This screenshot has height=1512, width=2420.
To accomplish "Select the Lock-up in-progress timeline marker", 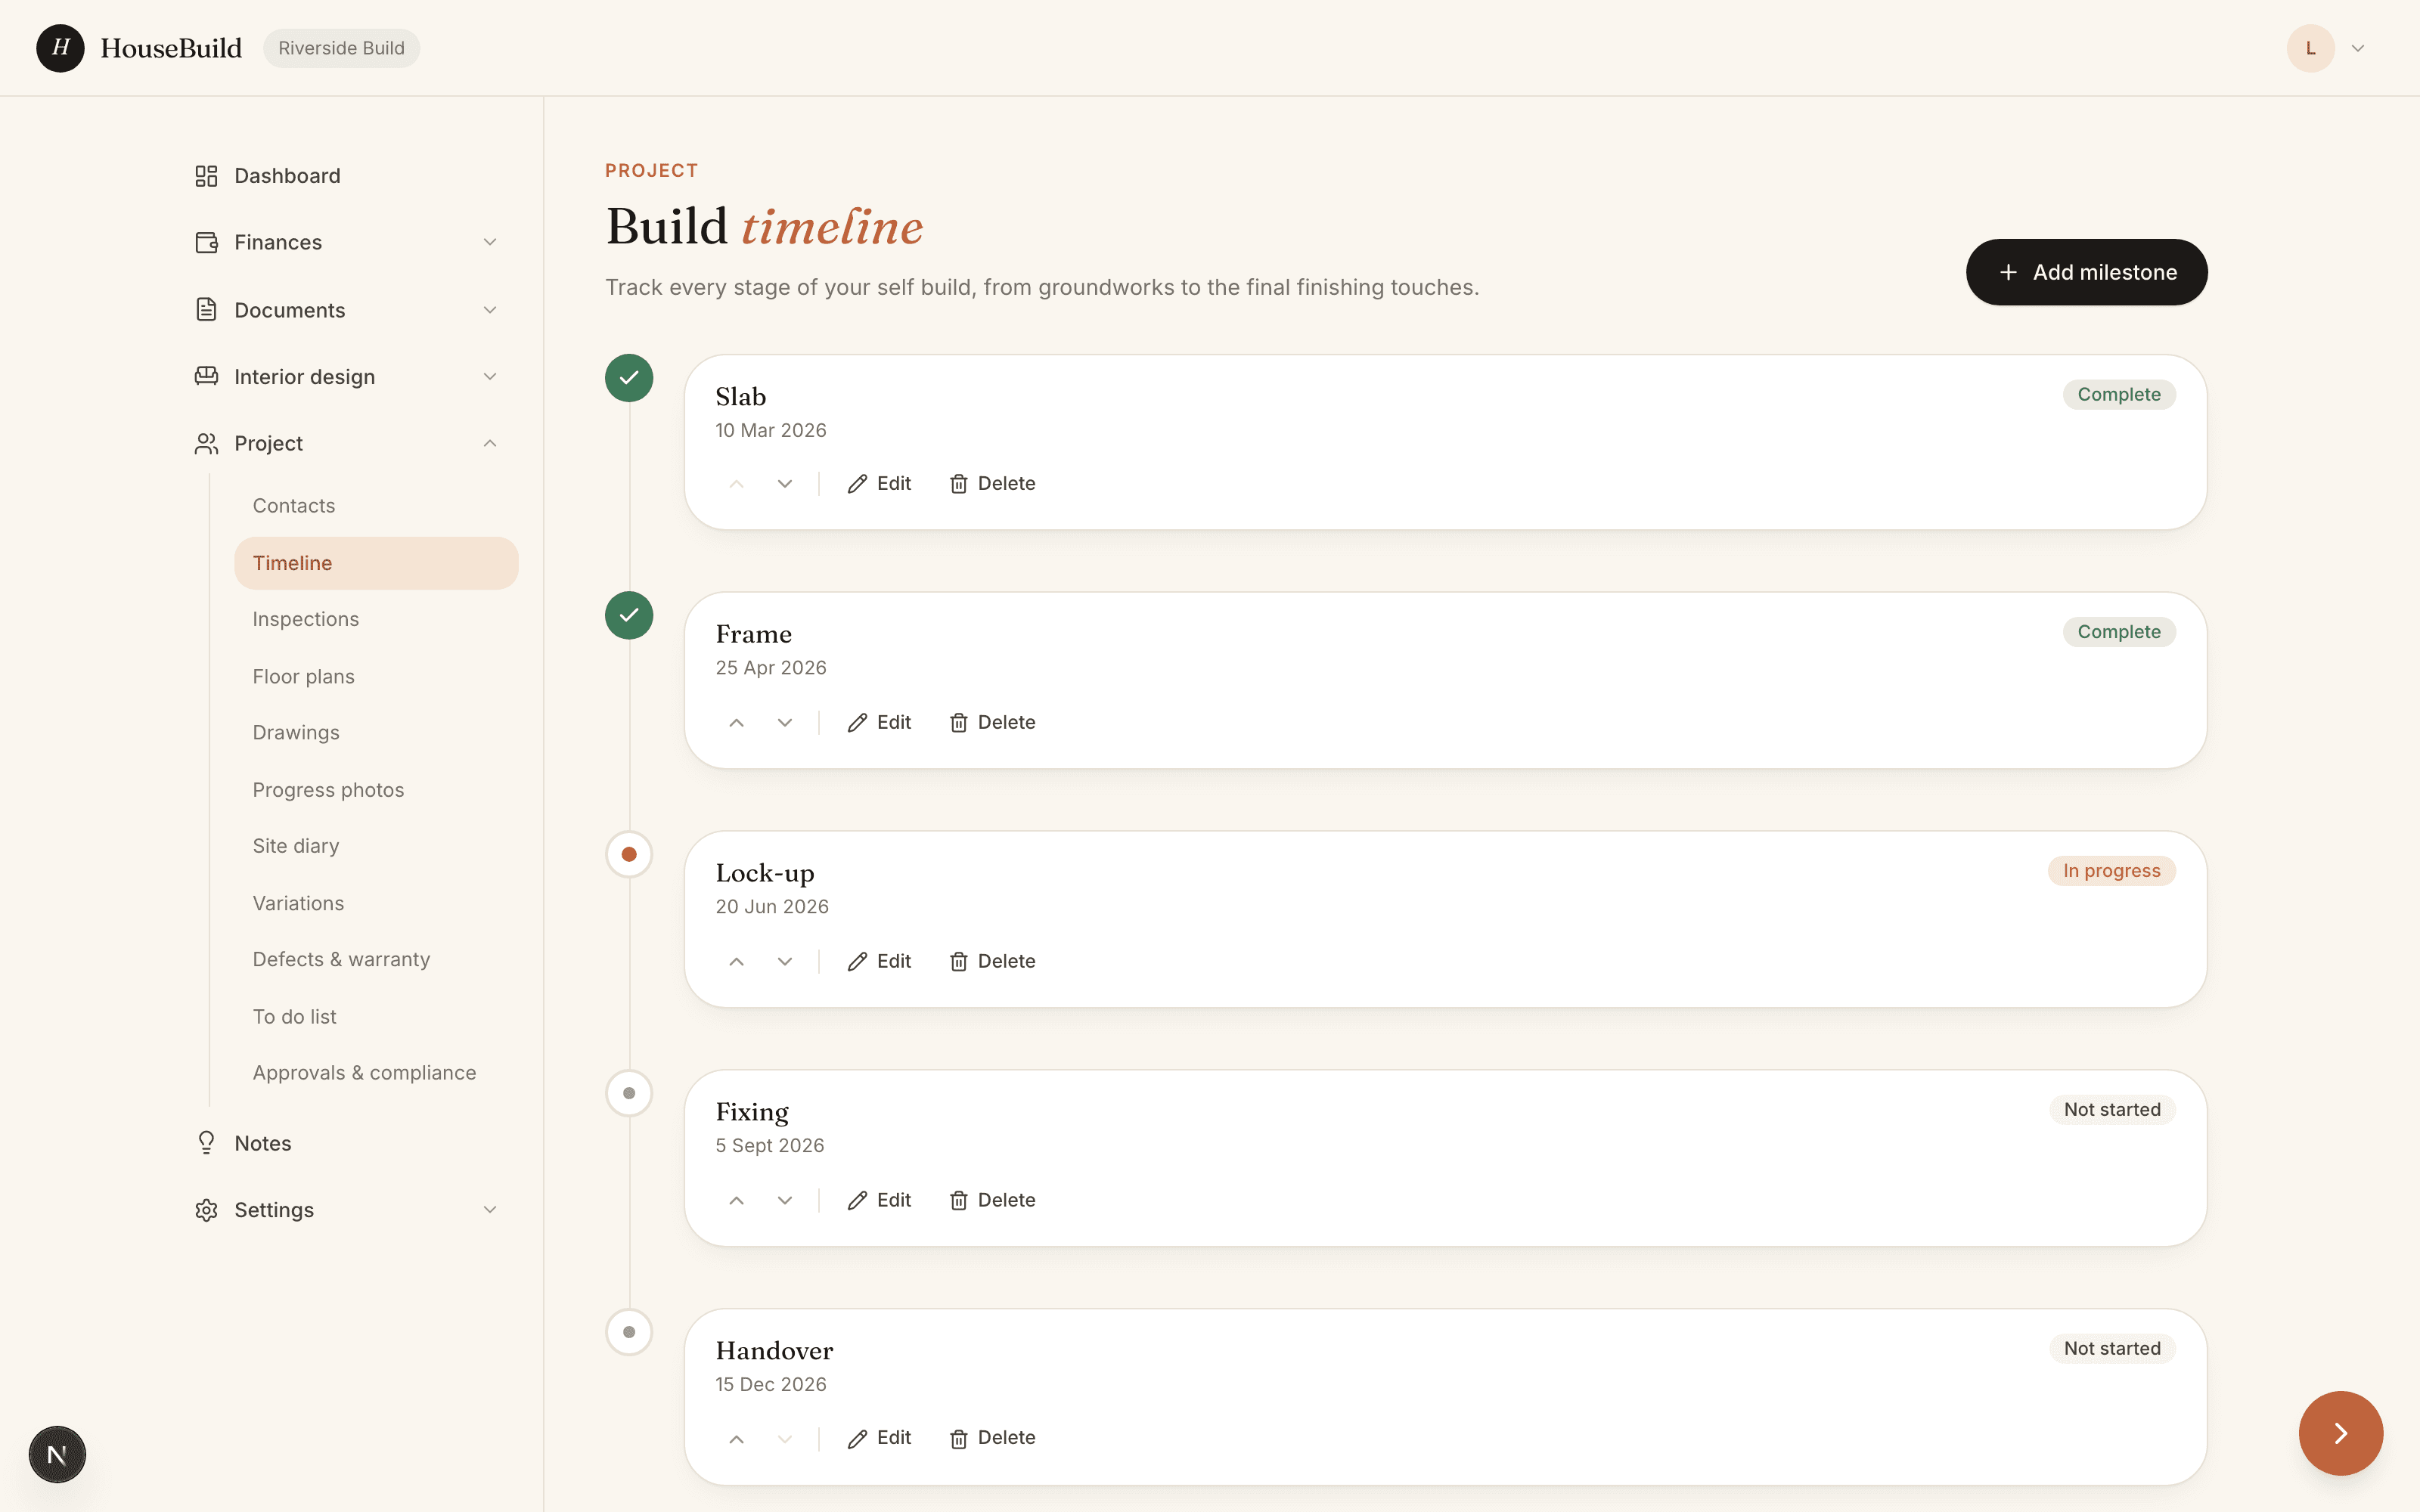I will click(629, 854).
